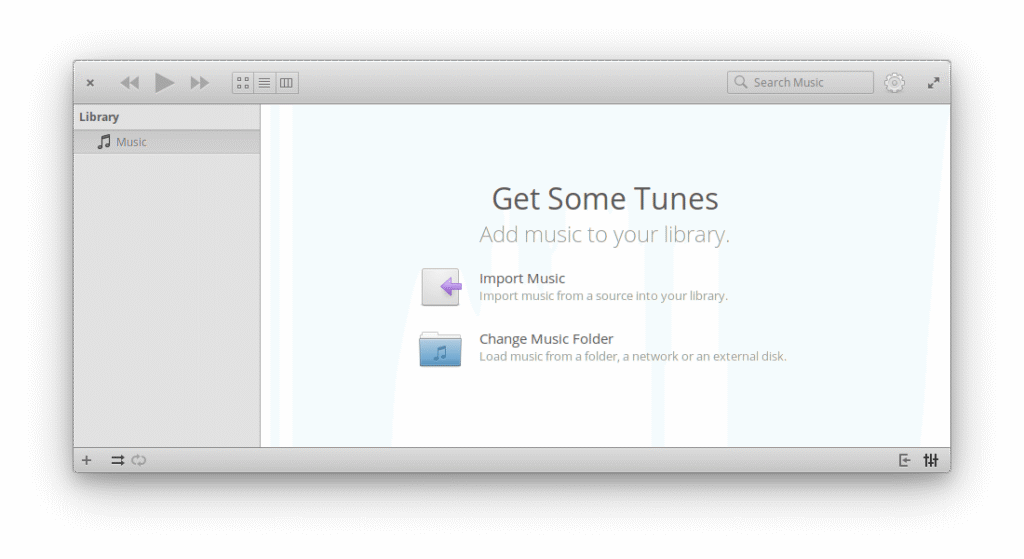Select Music in the Library sidebar
The width and height of the screenshot is (1024, 559).
pos(130,142)
